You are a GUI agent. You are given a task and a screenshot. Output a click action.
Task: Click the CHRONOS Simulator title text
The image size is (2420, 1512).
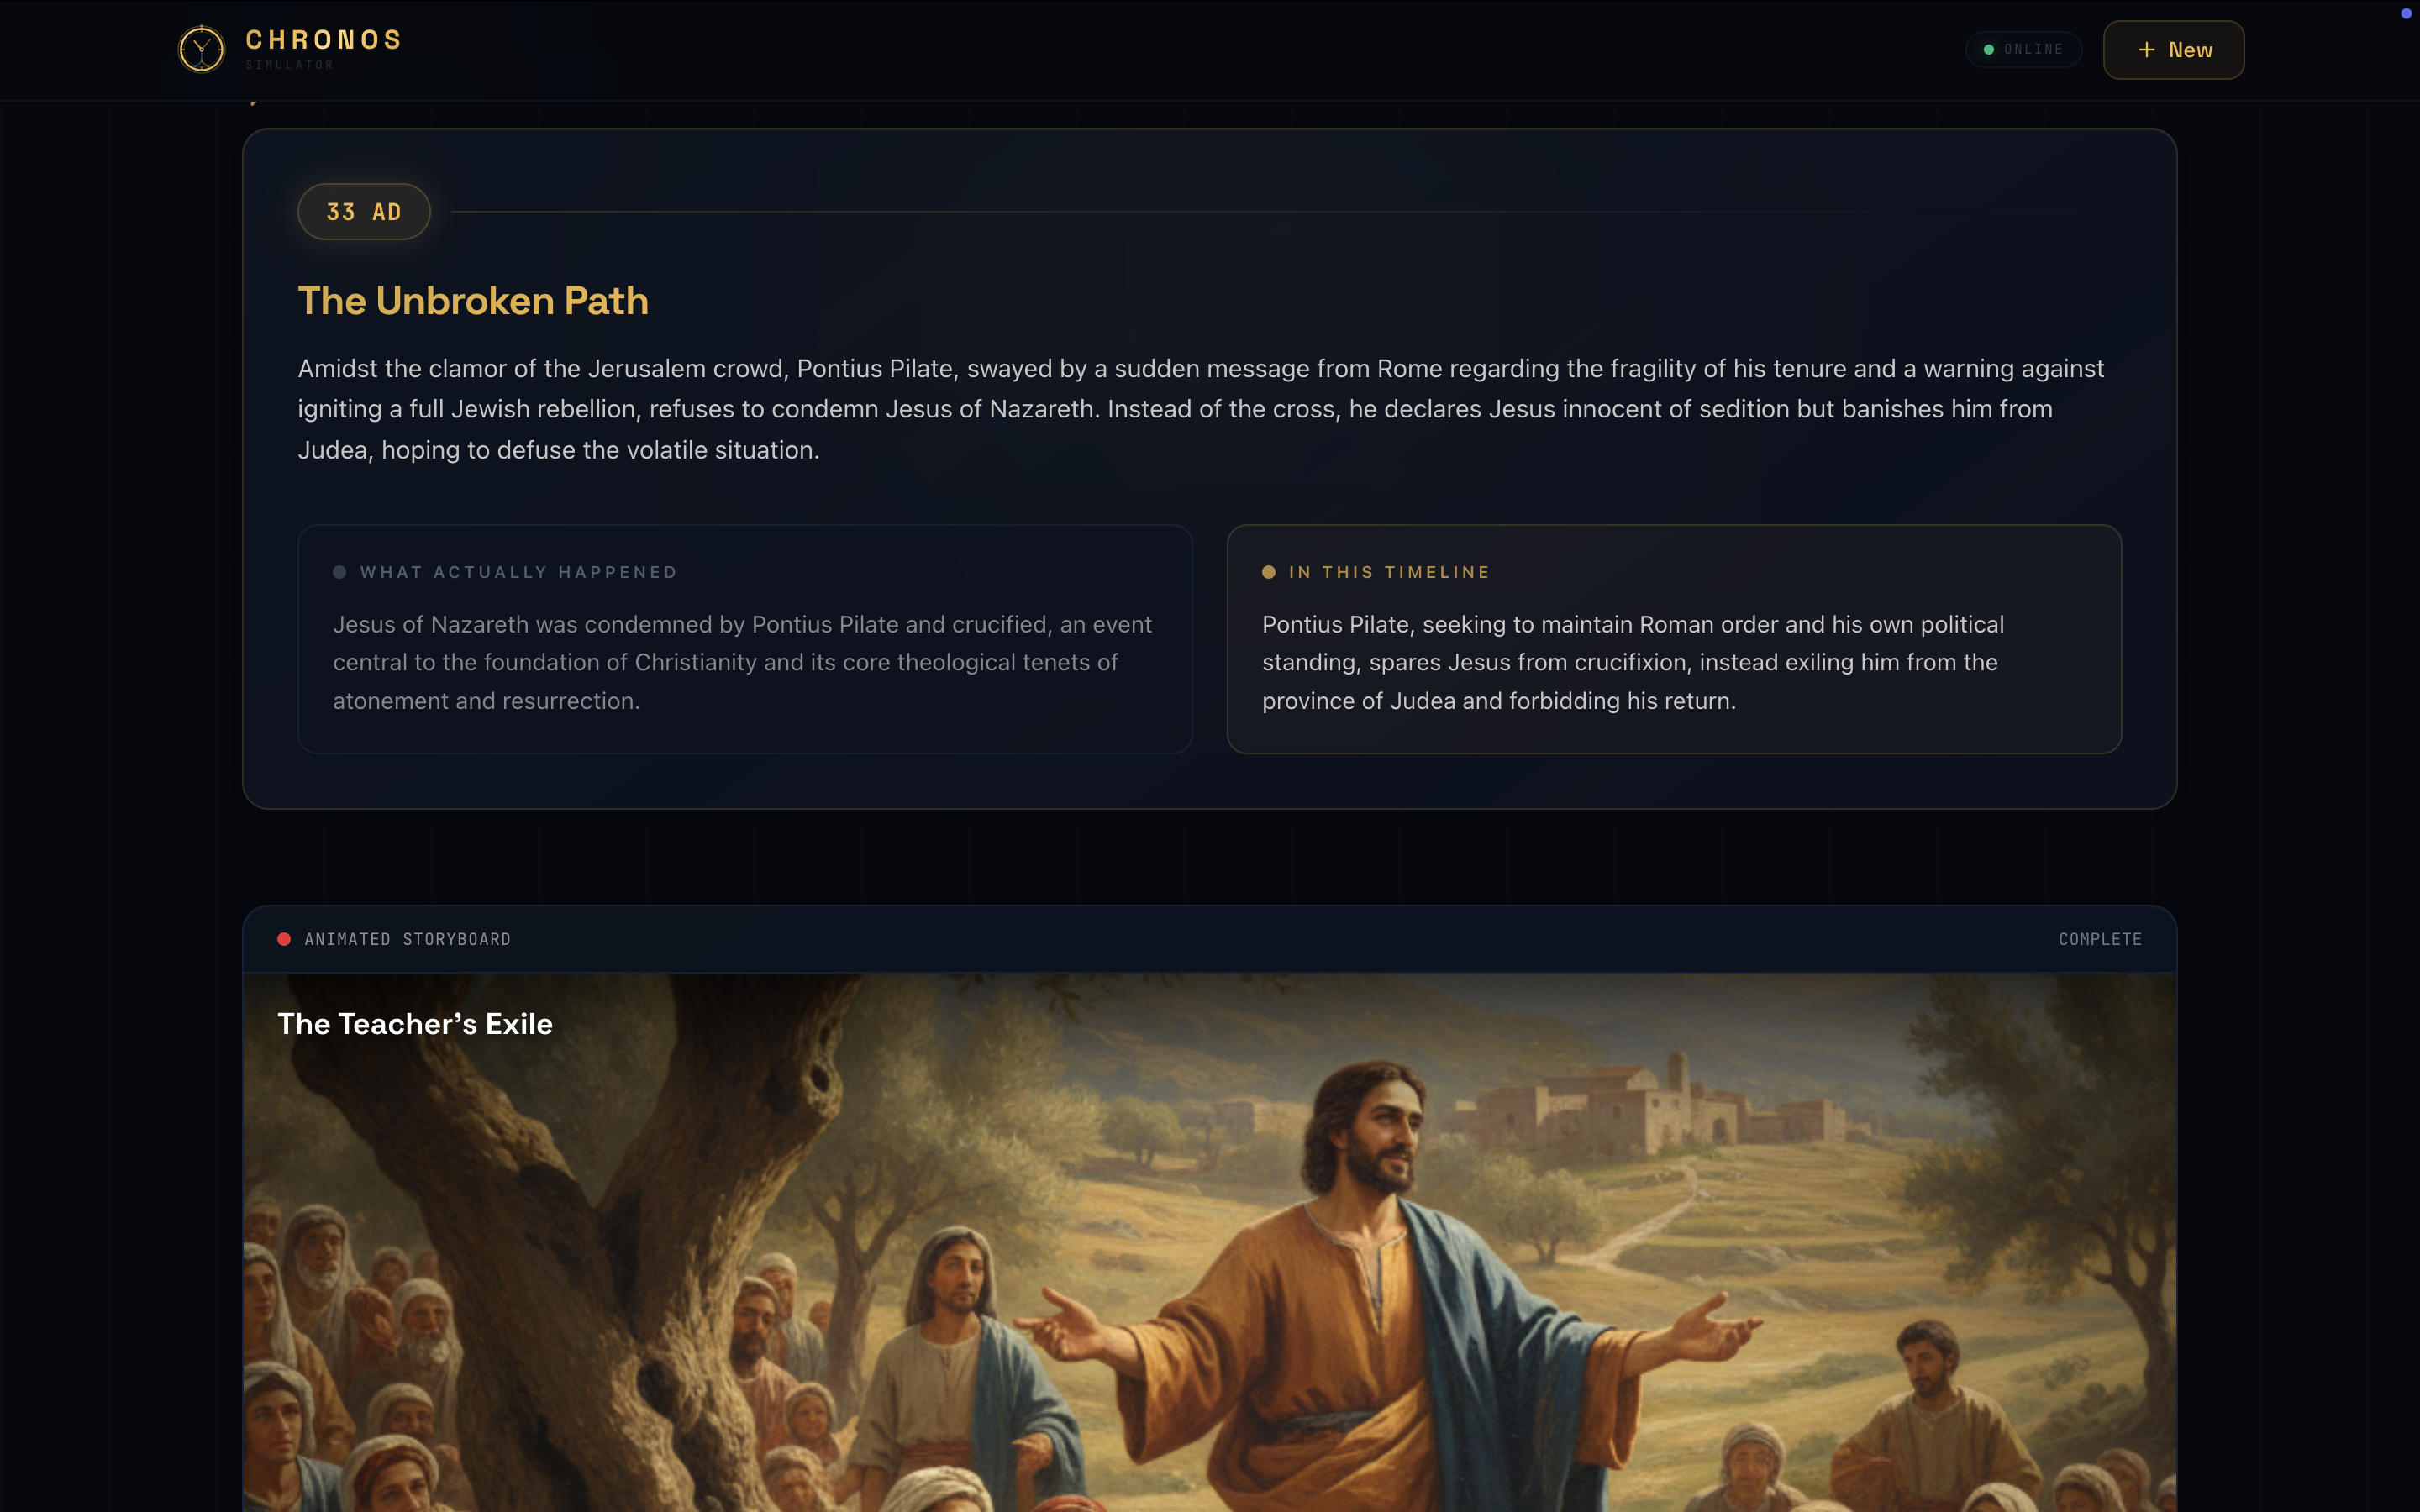coord(323,48)
